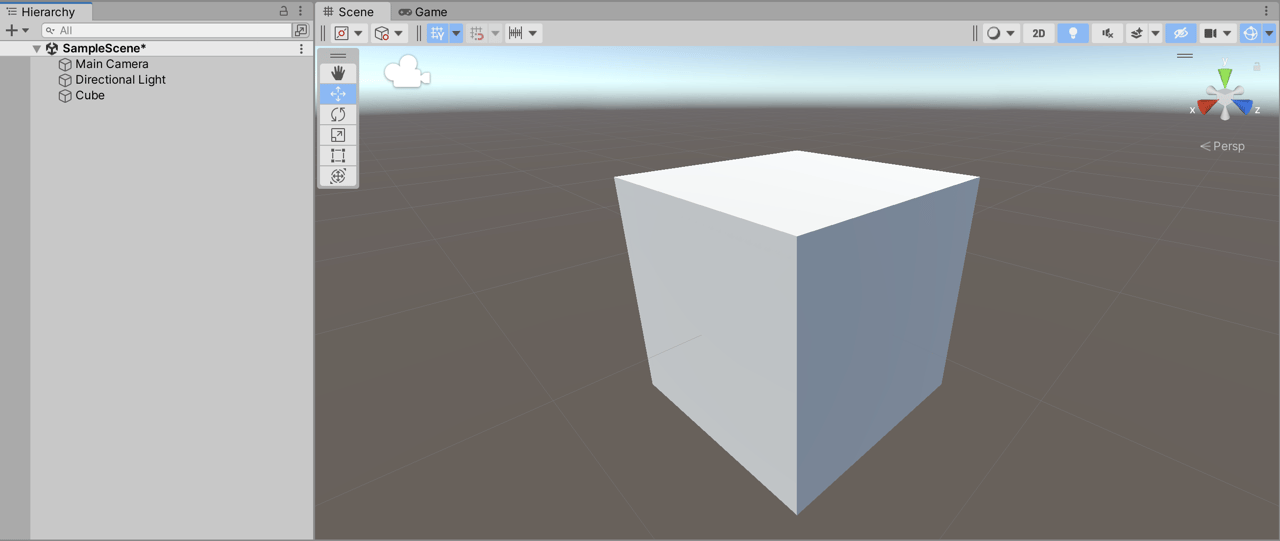Click the search type magnifier icon

coord(50,30)
